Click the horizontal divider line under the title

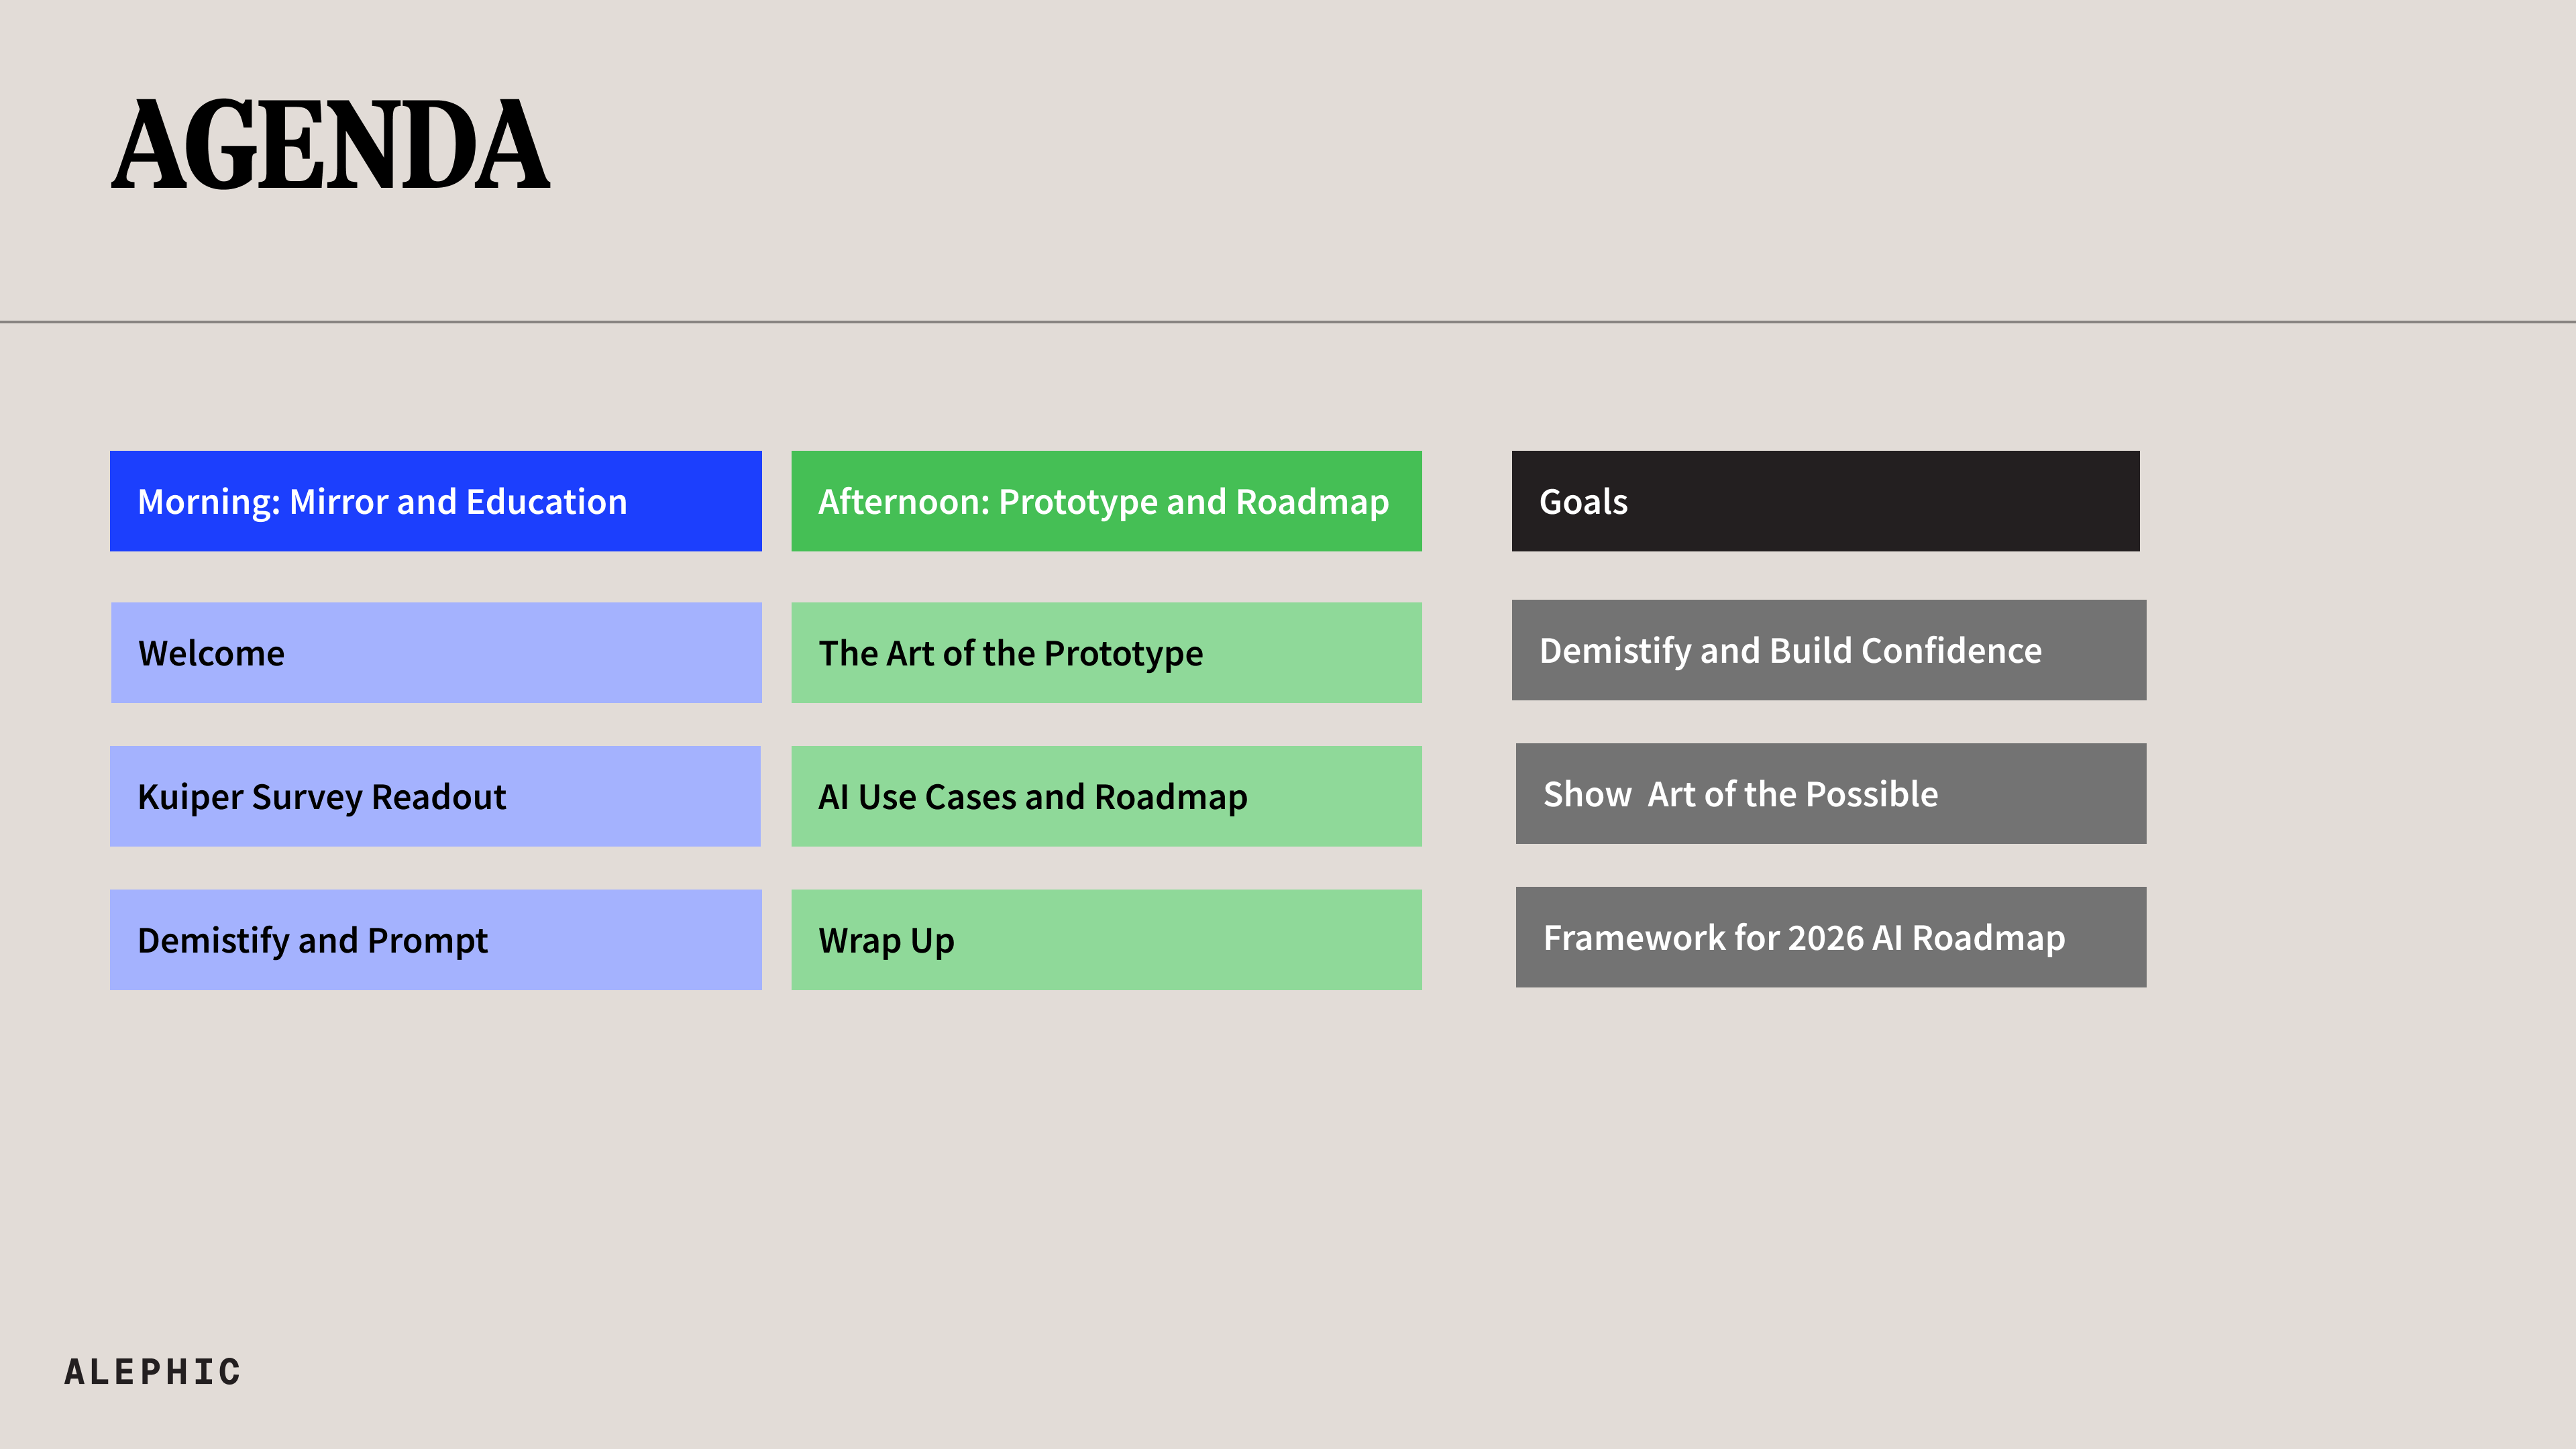point(1288,322)
